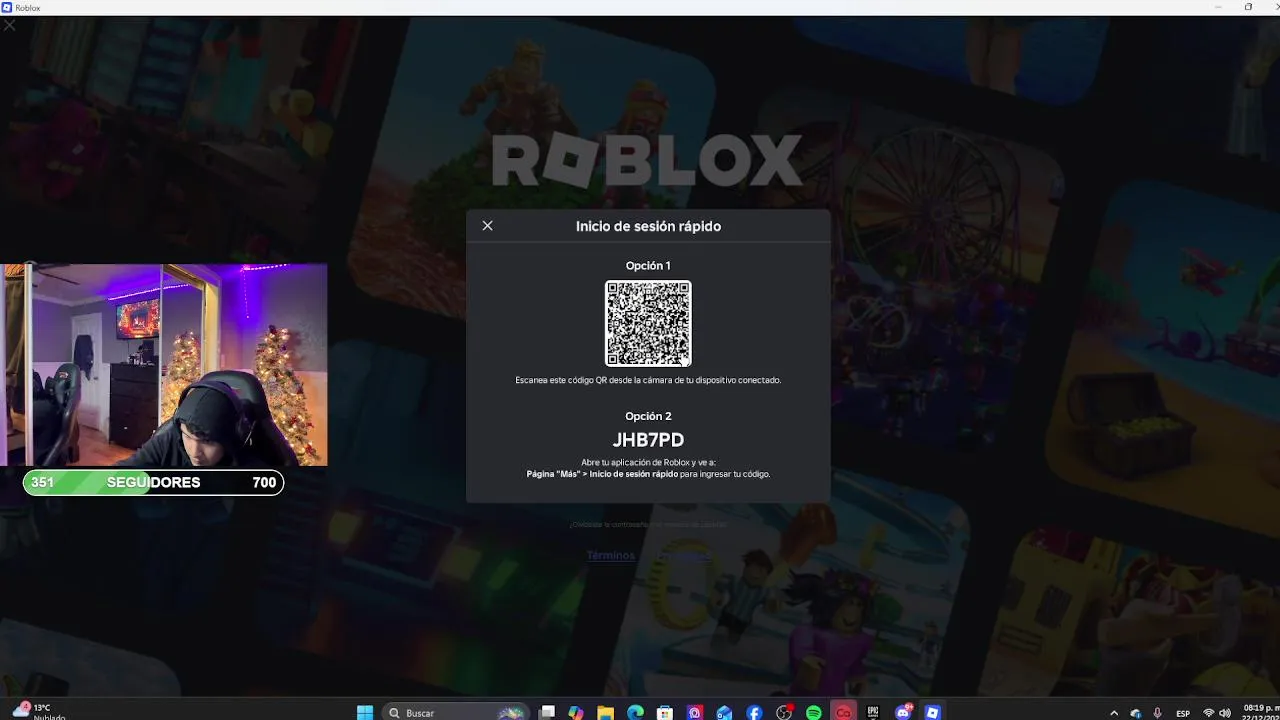Open Copilot from taskbar

(x=575, y=712)
